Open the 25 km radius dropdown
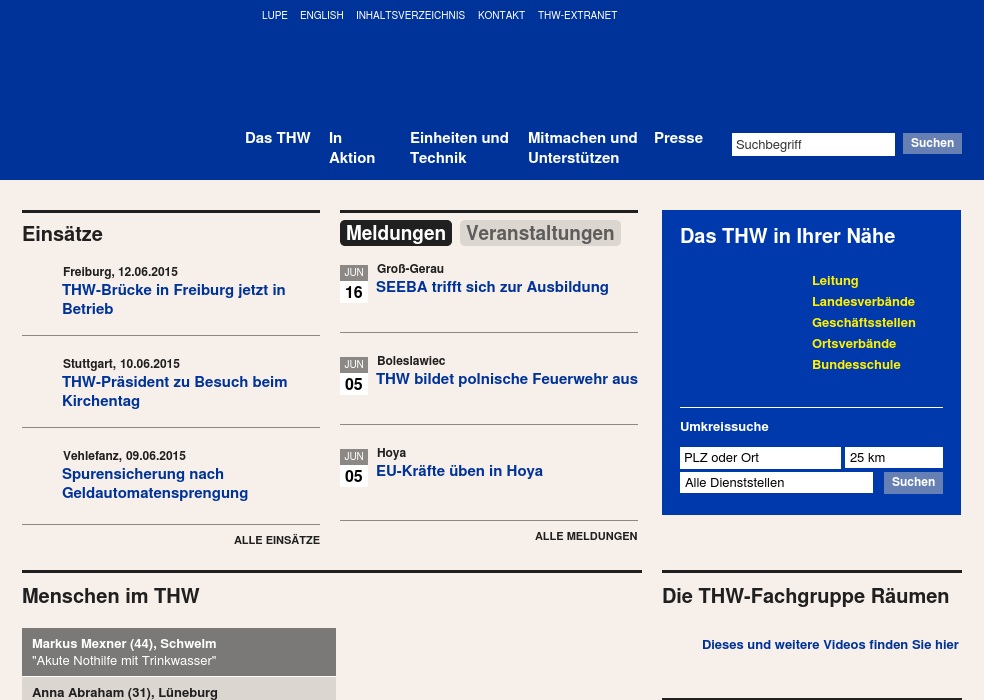The width and height of the screenshot is (984, 700). 893,458
